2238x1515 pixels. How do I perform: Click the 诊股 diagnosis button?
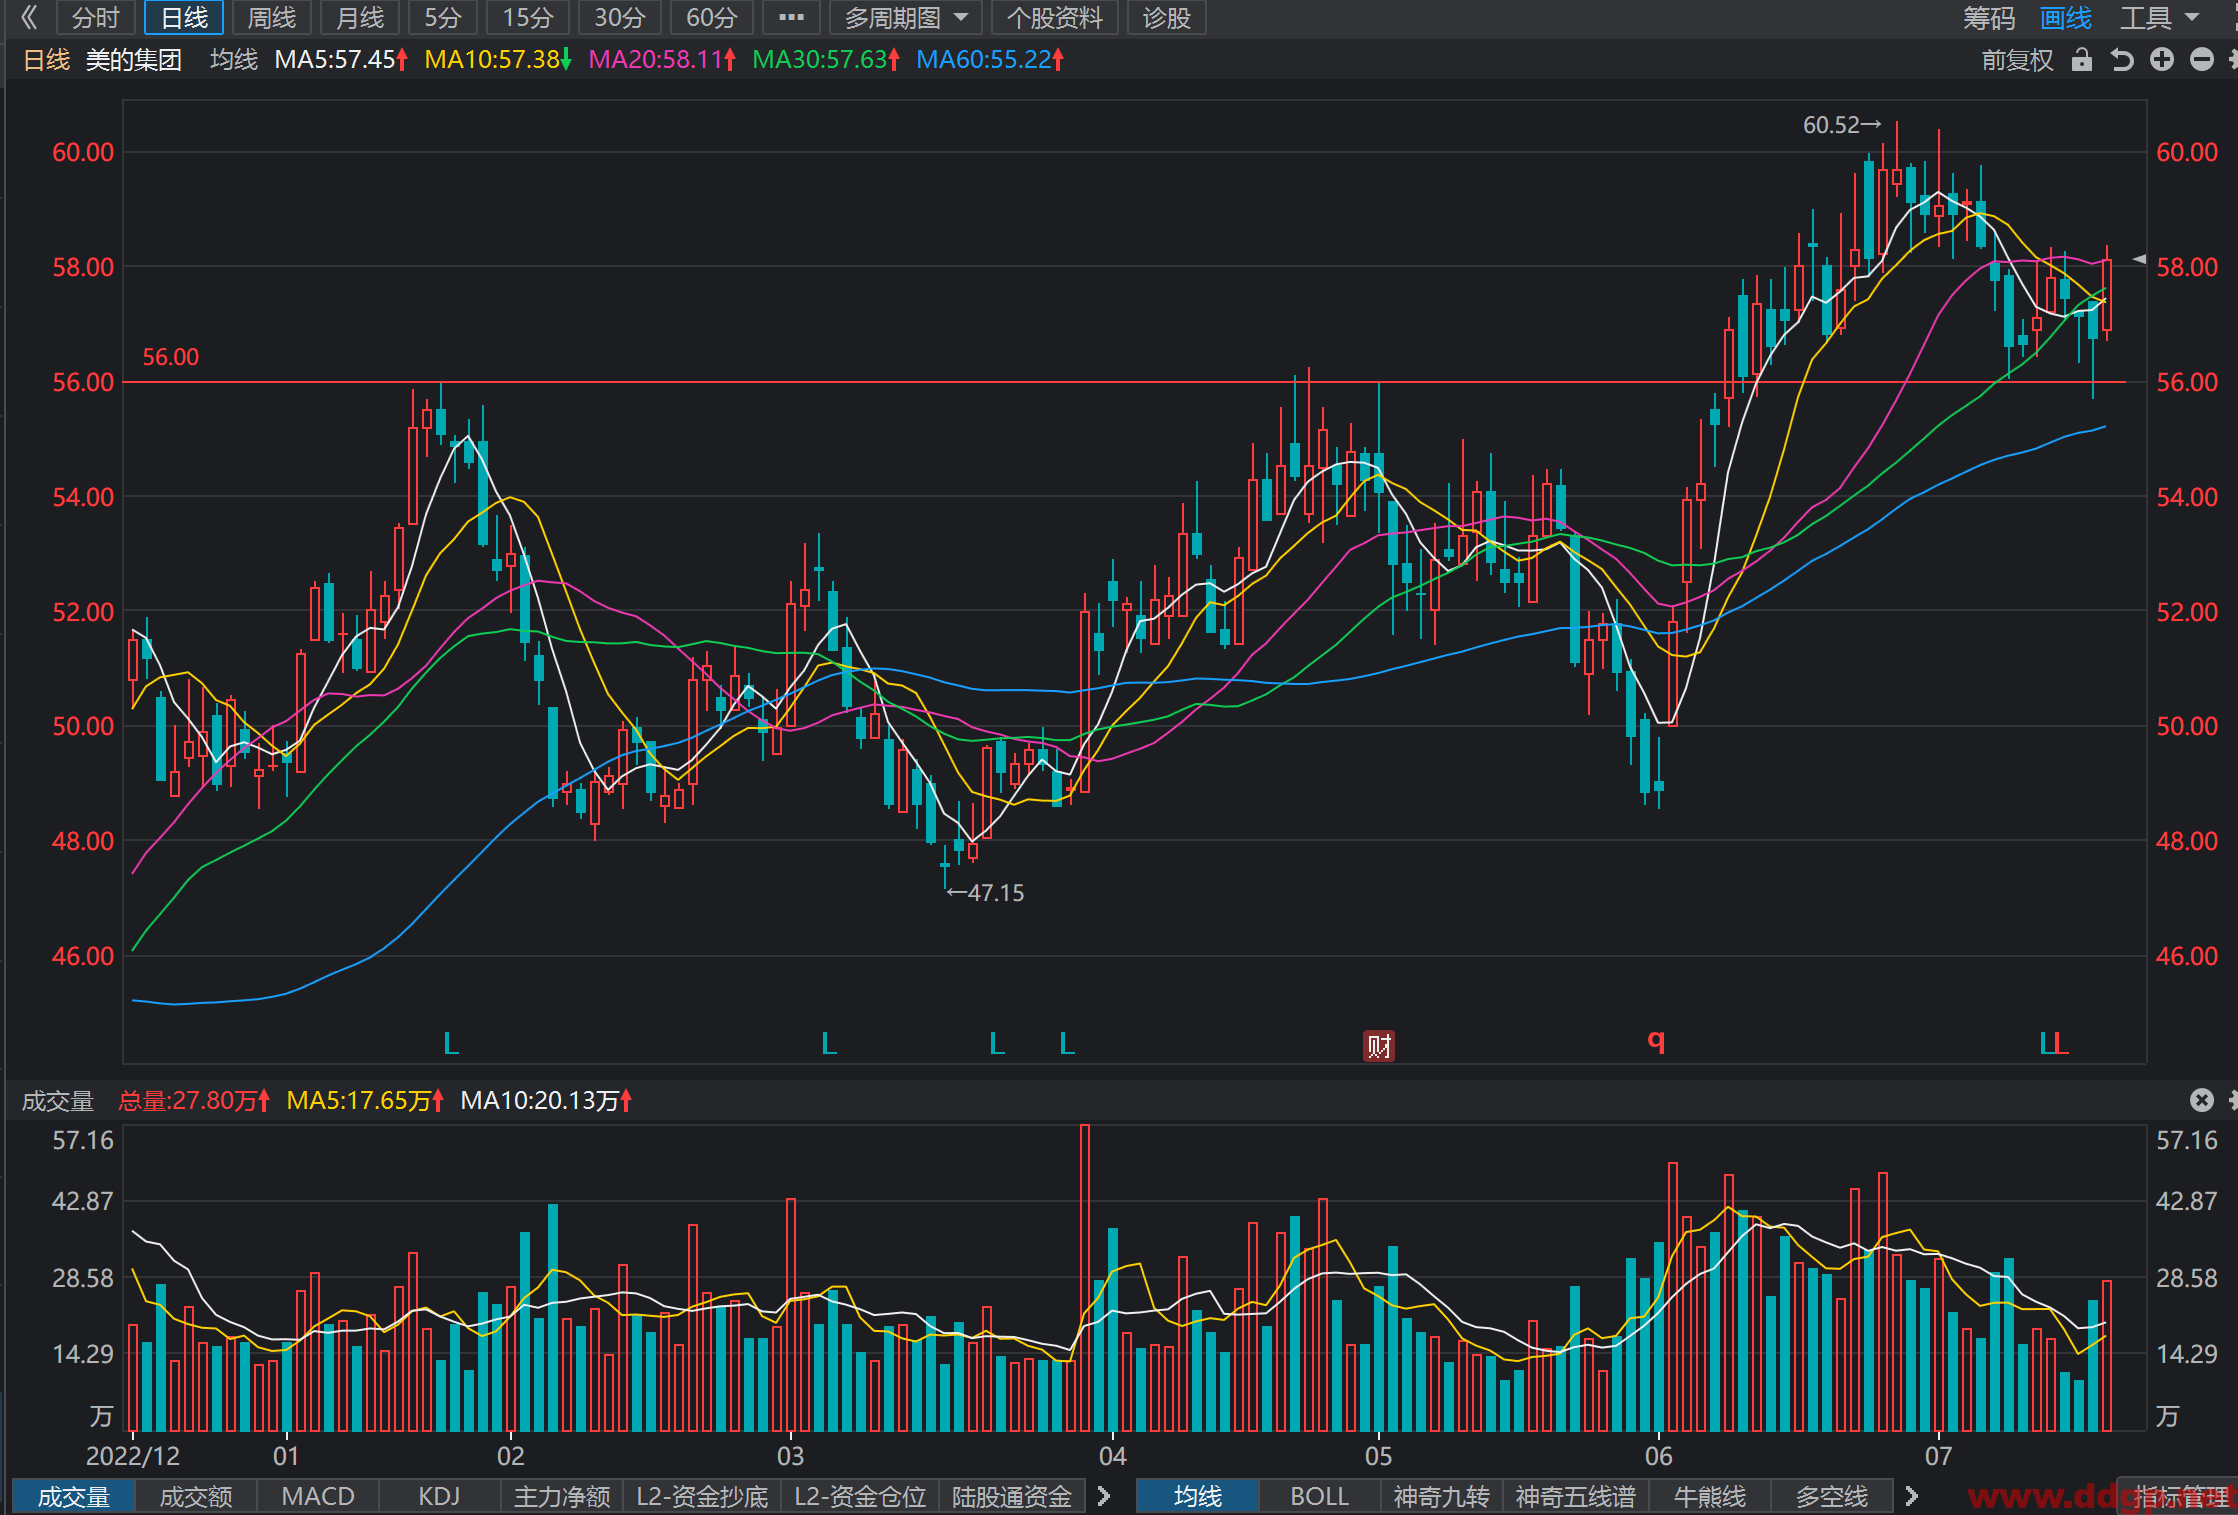point(1167,18)
